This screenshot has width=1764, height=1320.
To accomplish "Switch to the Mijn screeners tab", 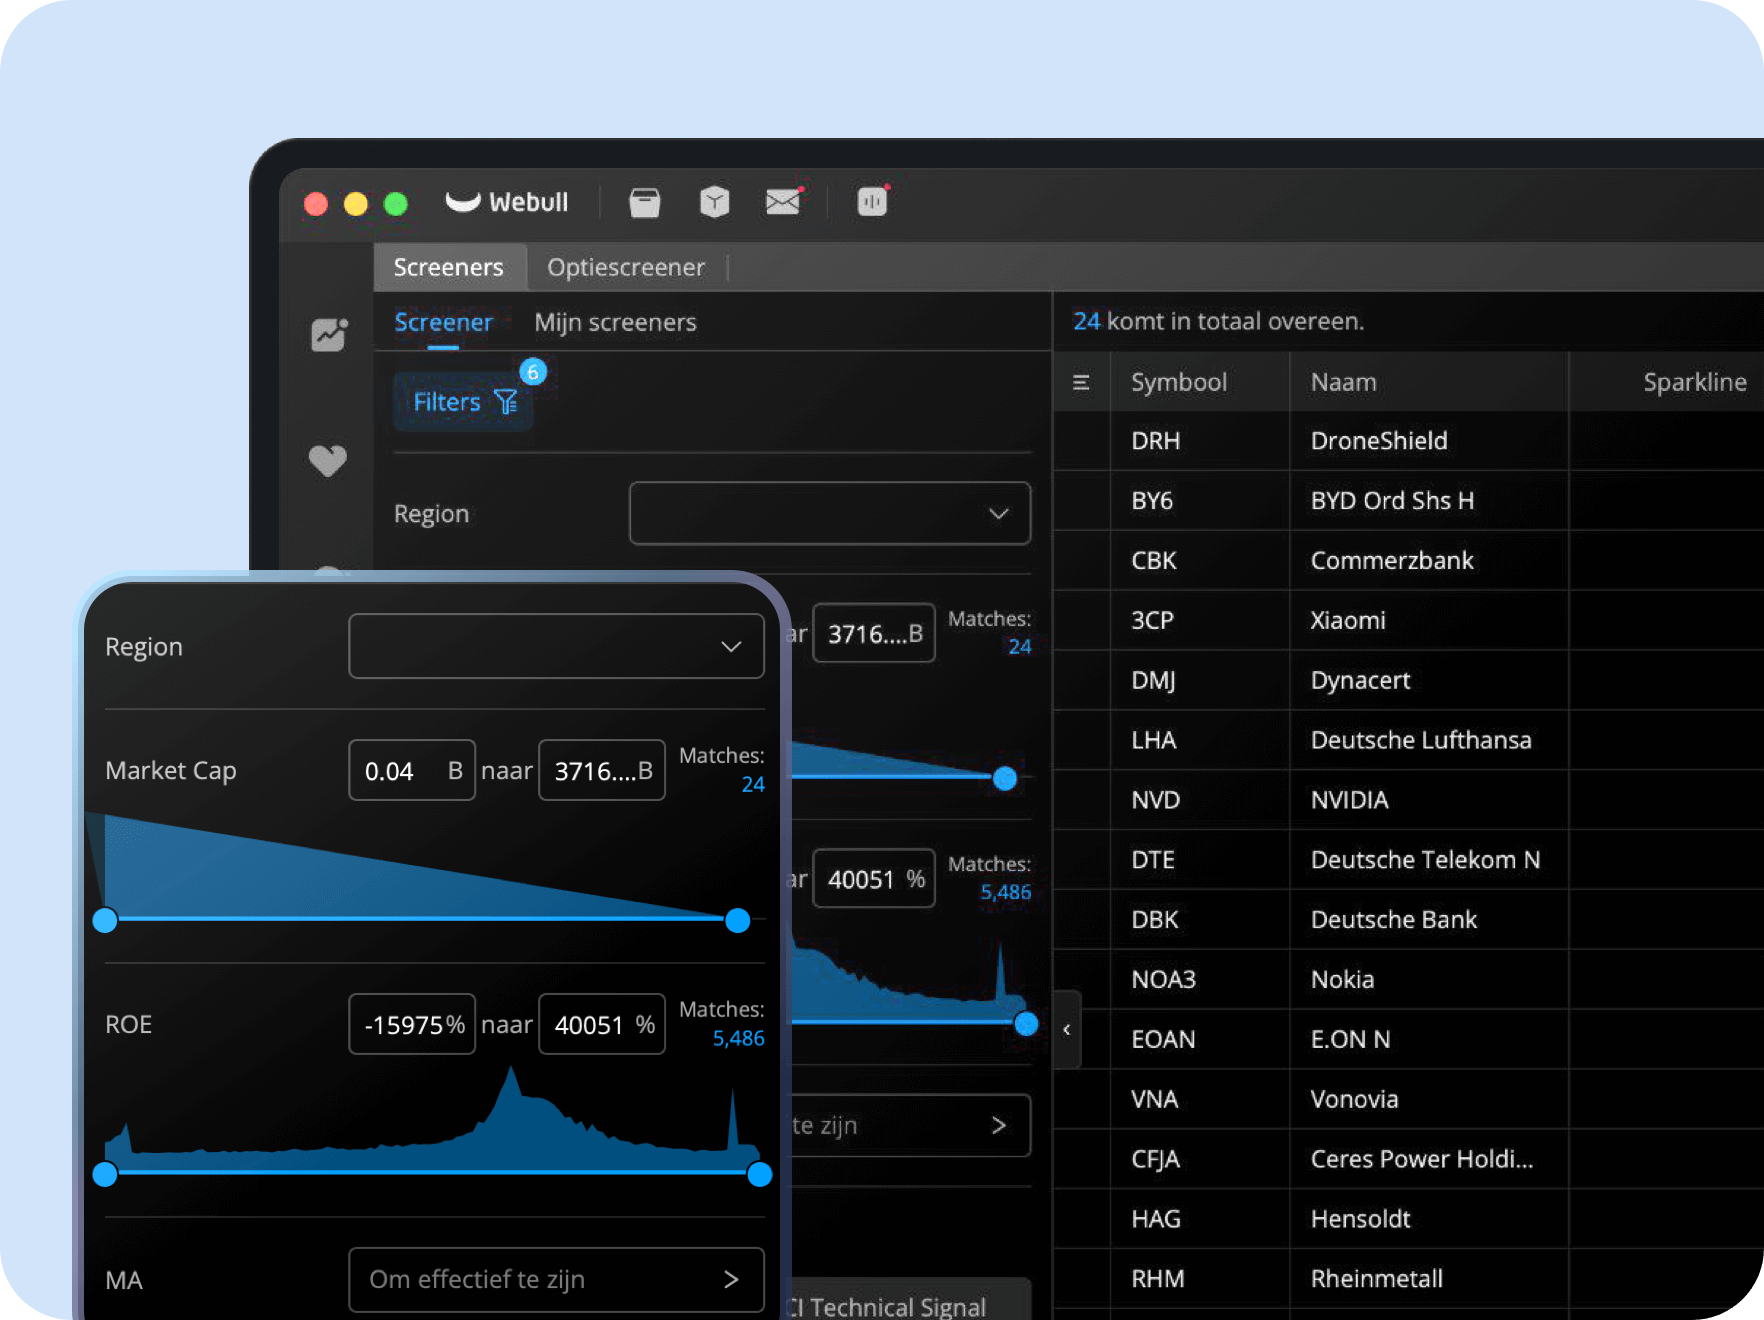I will 615,322.
